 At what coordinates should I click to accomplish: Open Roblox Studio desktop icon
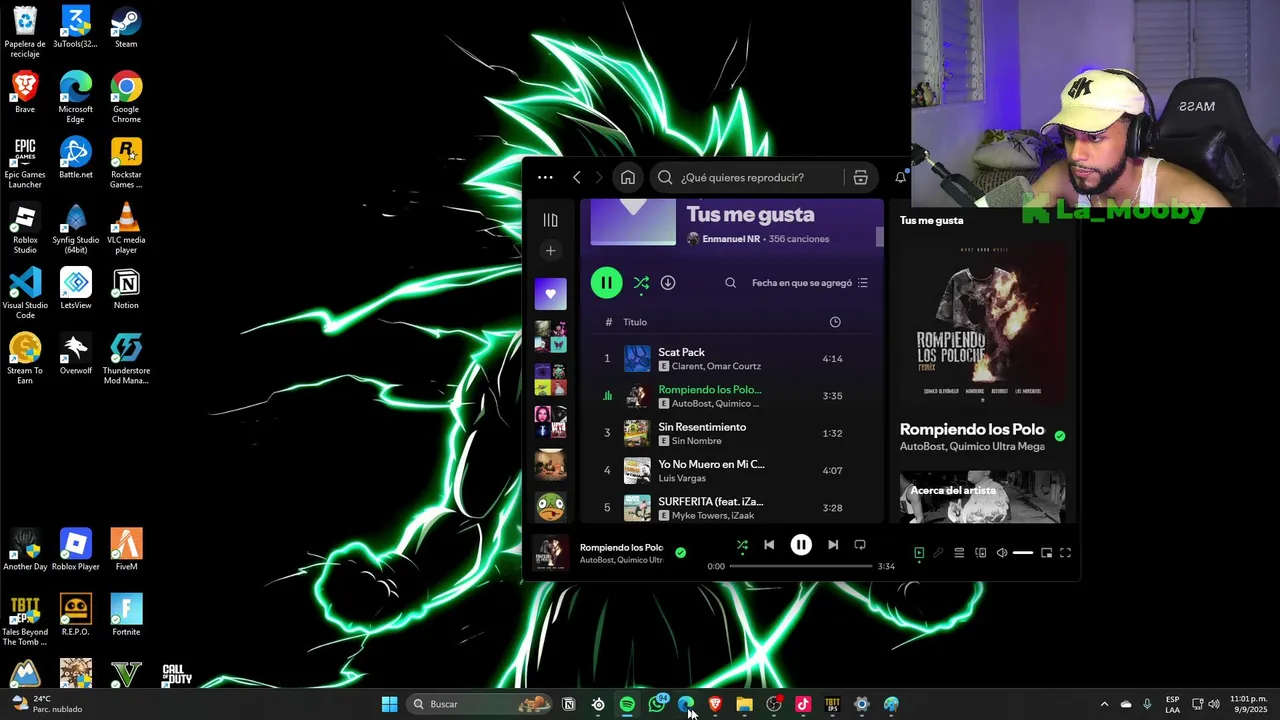(x=25, y=228)
